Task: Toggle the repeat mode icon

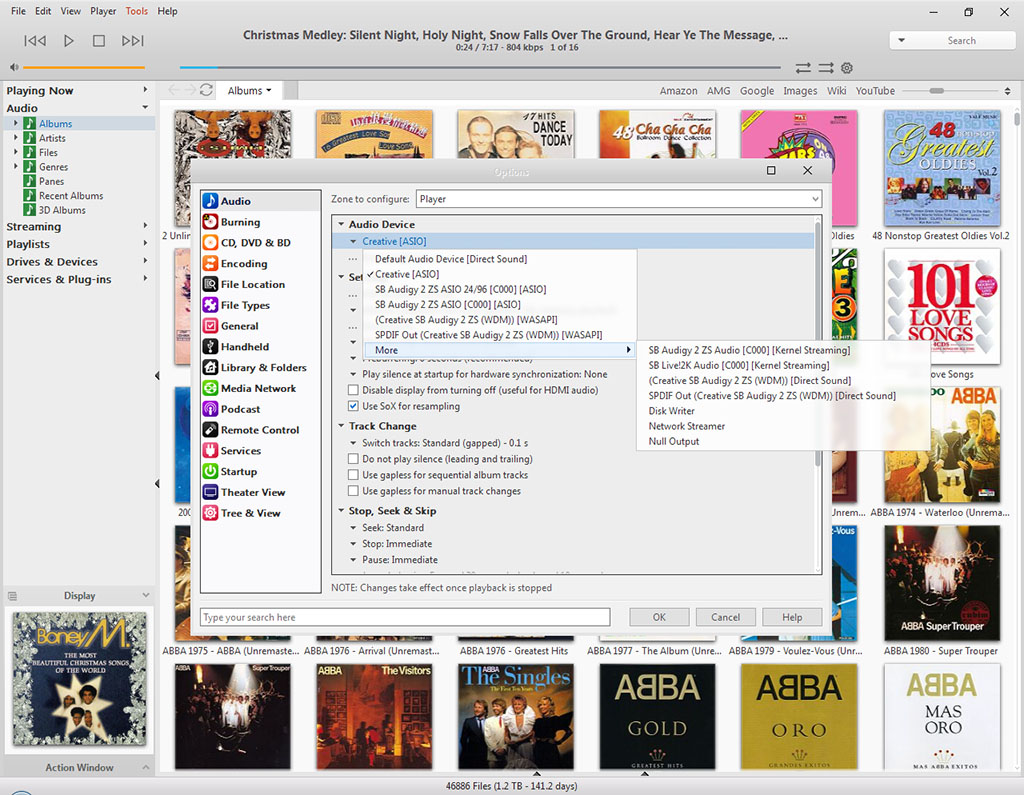Action: [803, 68]
